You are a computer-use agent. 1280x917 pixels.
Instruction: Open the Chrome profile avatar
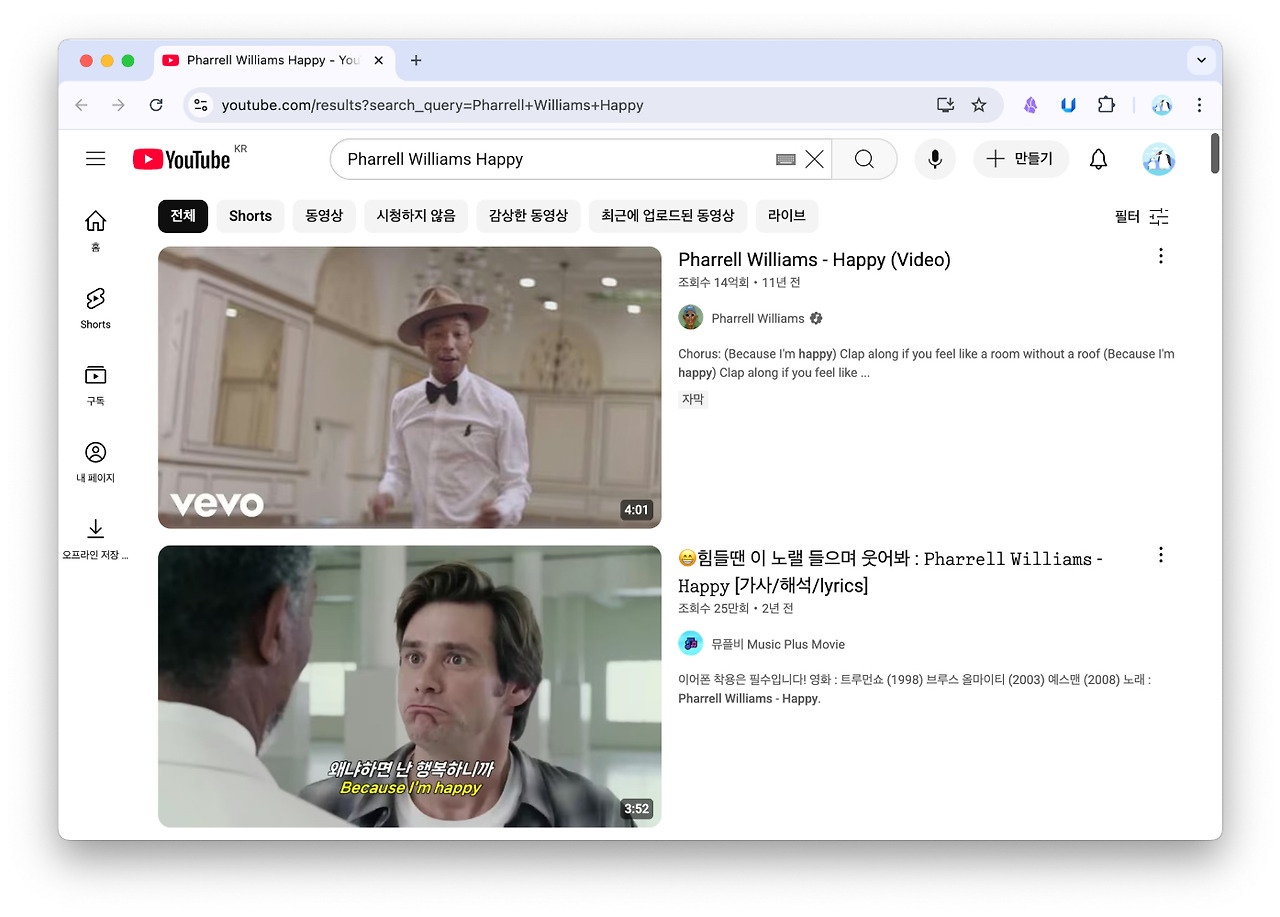tap(1162, 105)
